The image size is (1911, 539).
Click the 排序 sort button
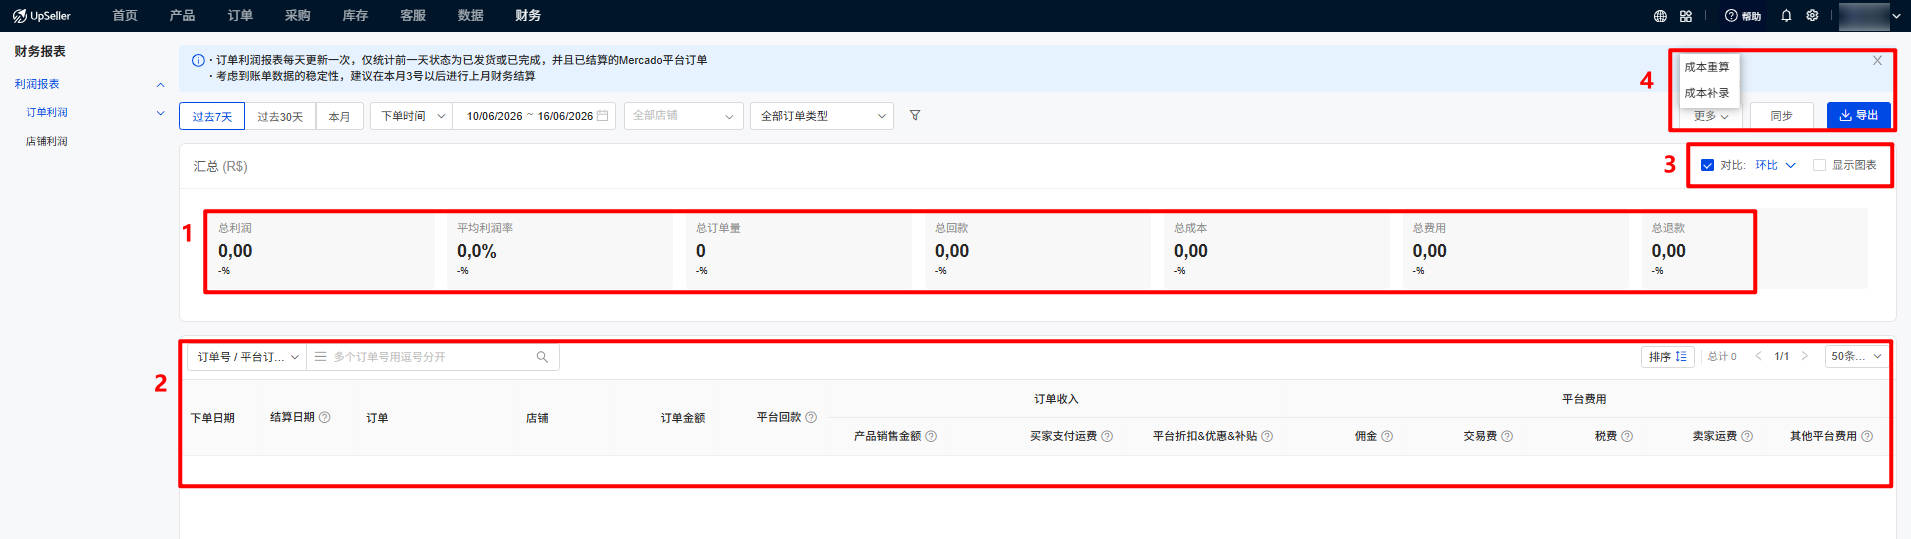coord(1668,357)
